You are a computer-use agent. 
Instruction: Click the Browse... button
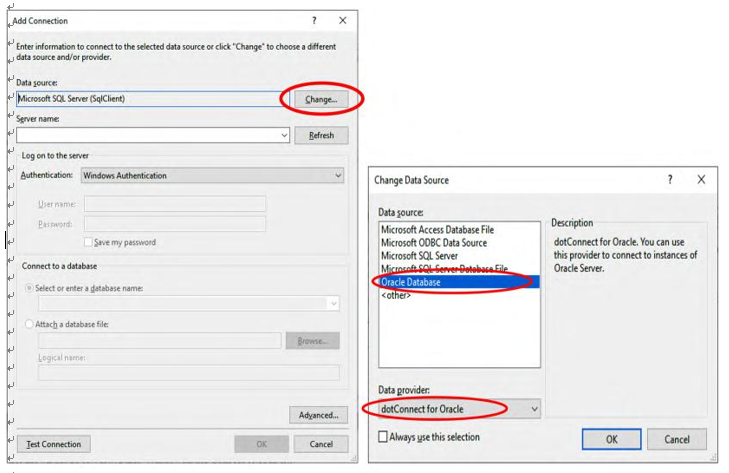coord(312,341)
